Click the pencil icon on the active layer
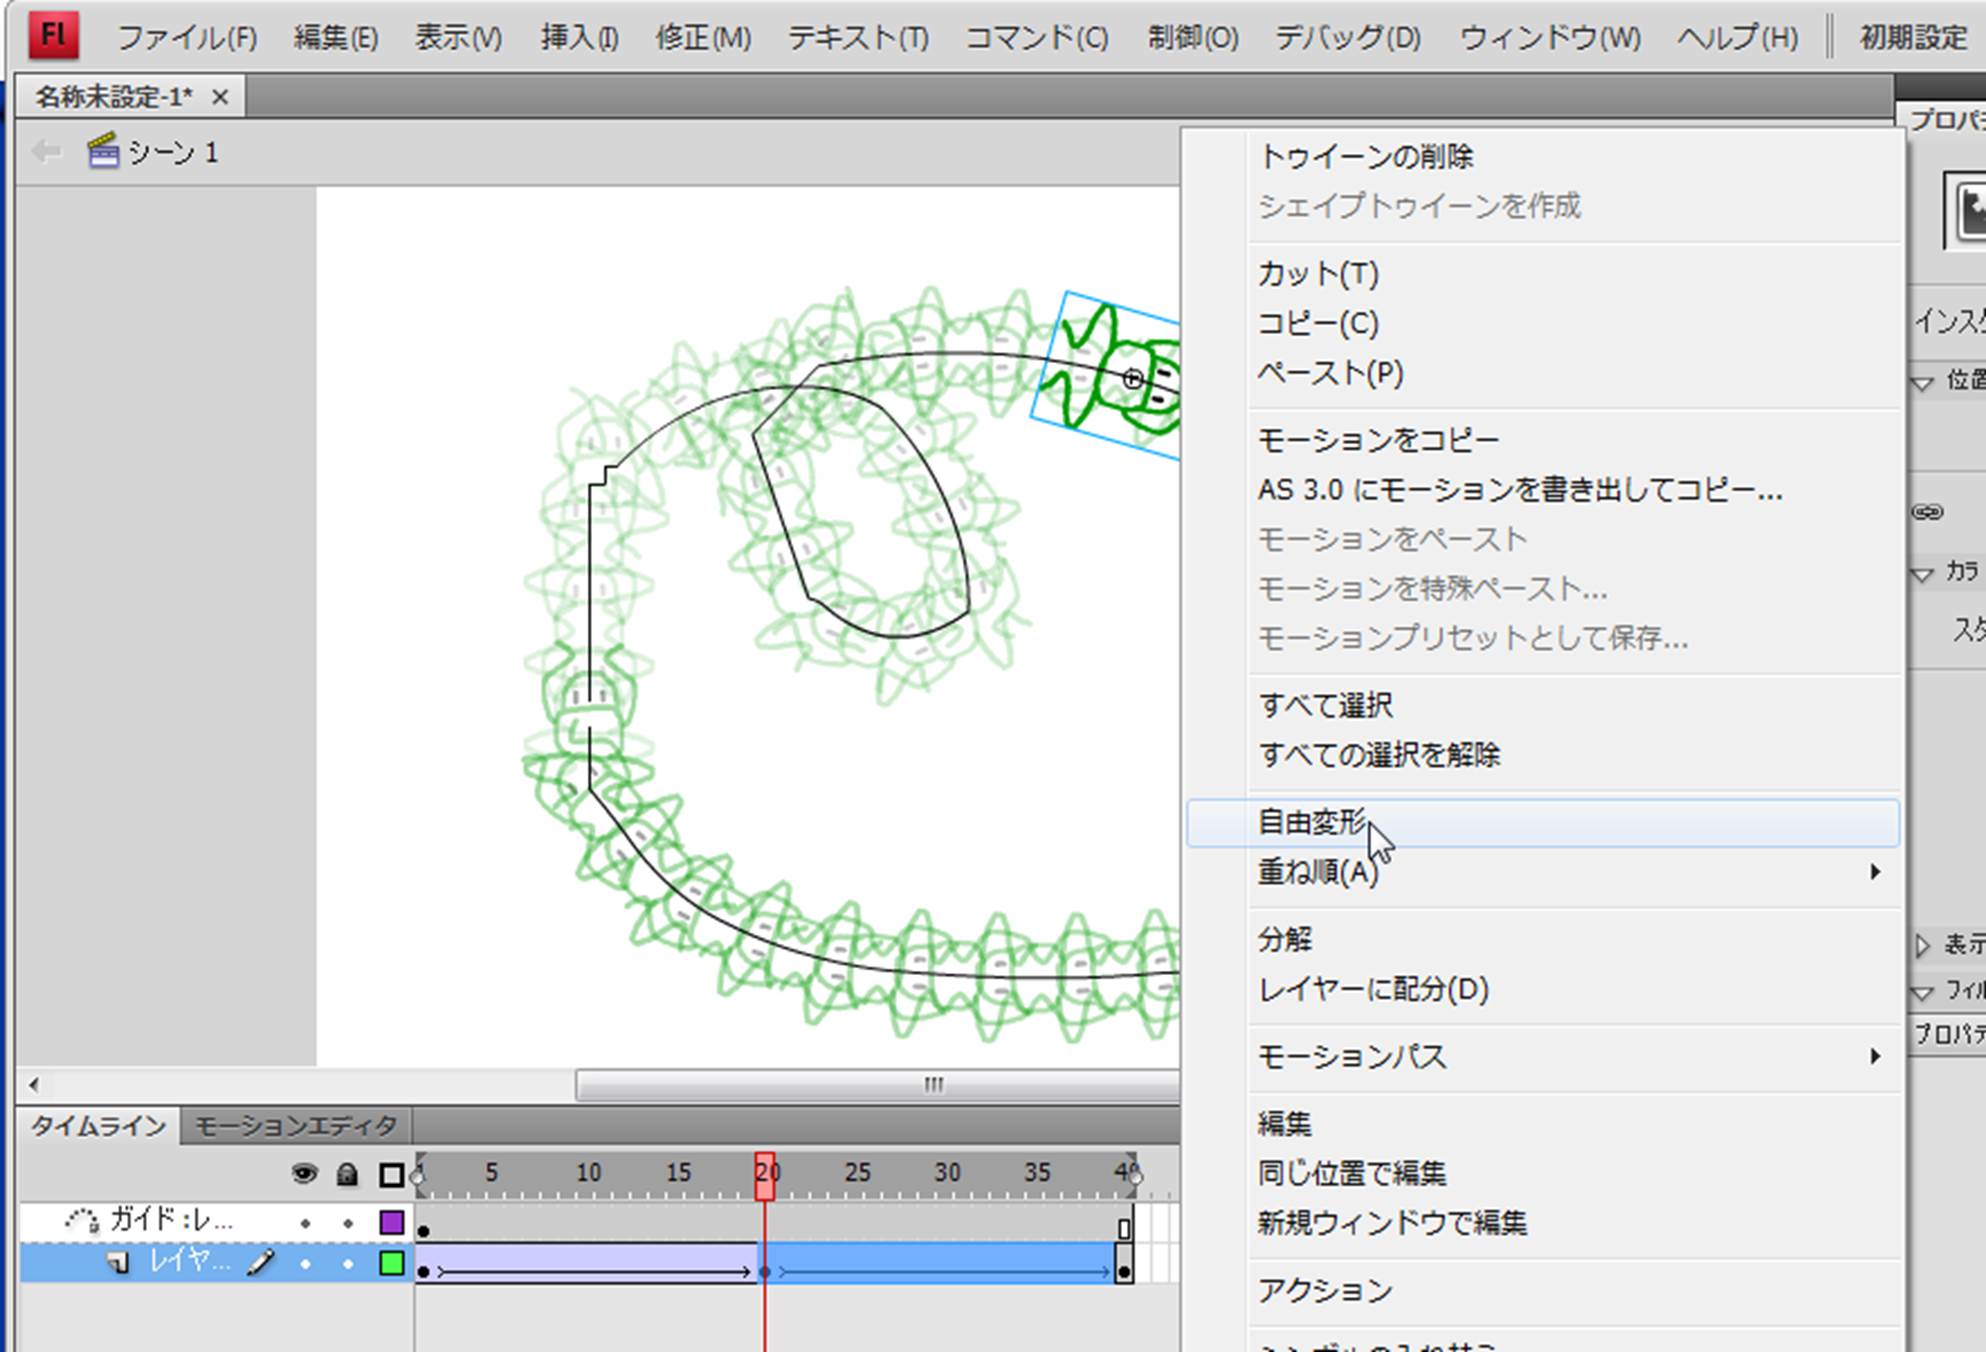 pyautogui.click(x=260, y=1263)
